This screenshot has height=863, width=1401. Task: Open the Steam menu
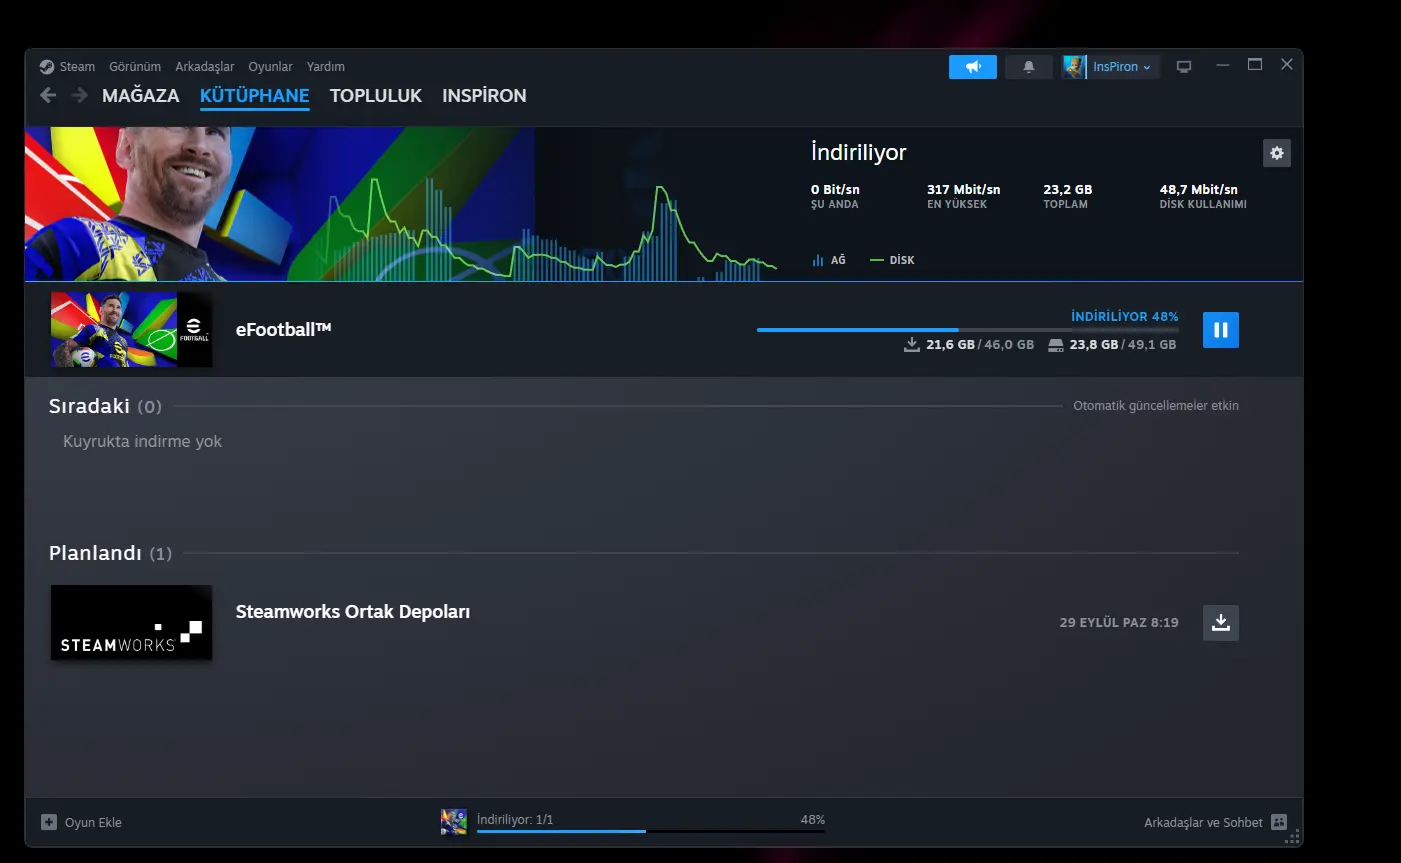pyautogui.click(x=77, y=67)
